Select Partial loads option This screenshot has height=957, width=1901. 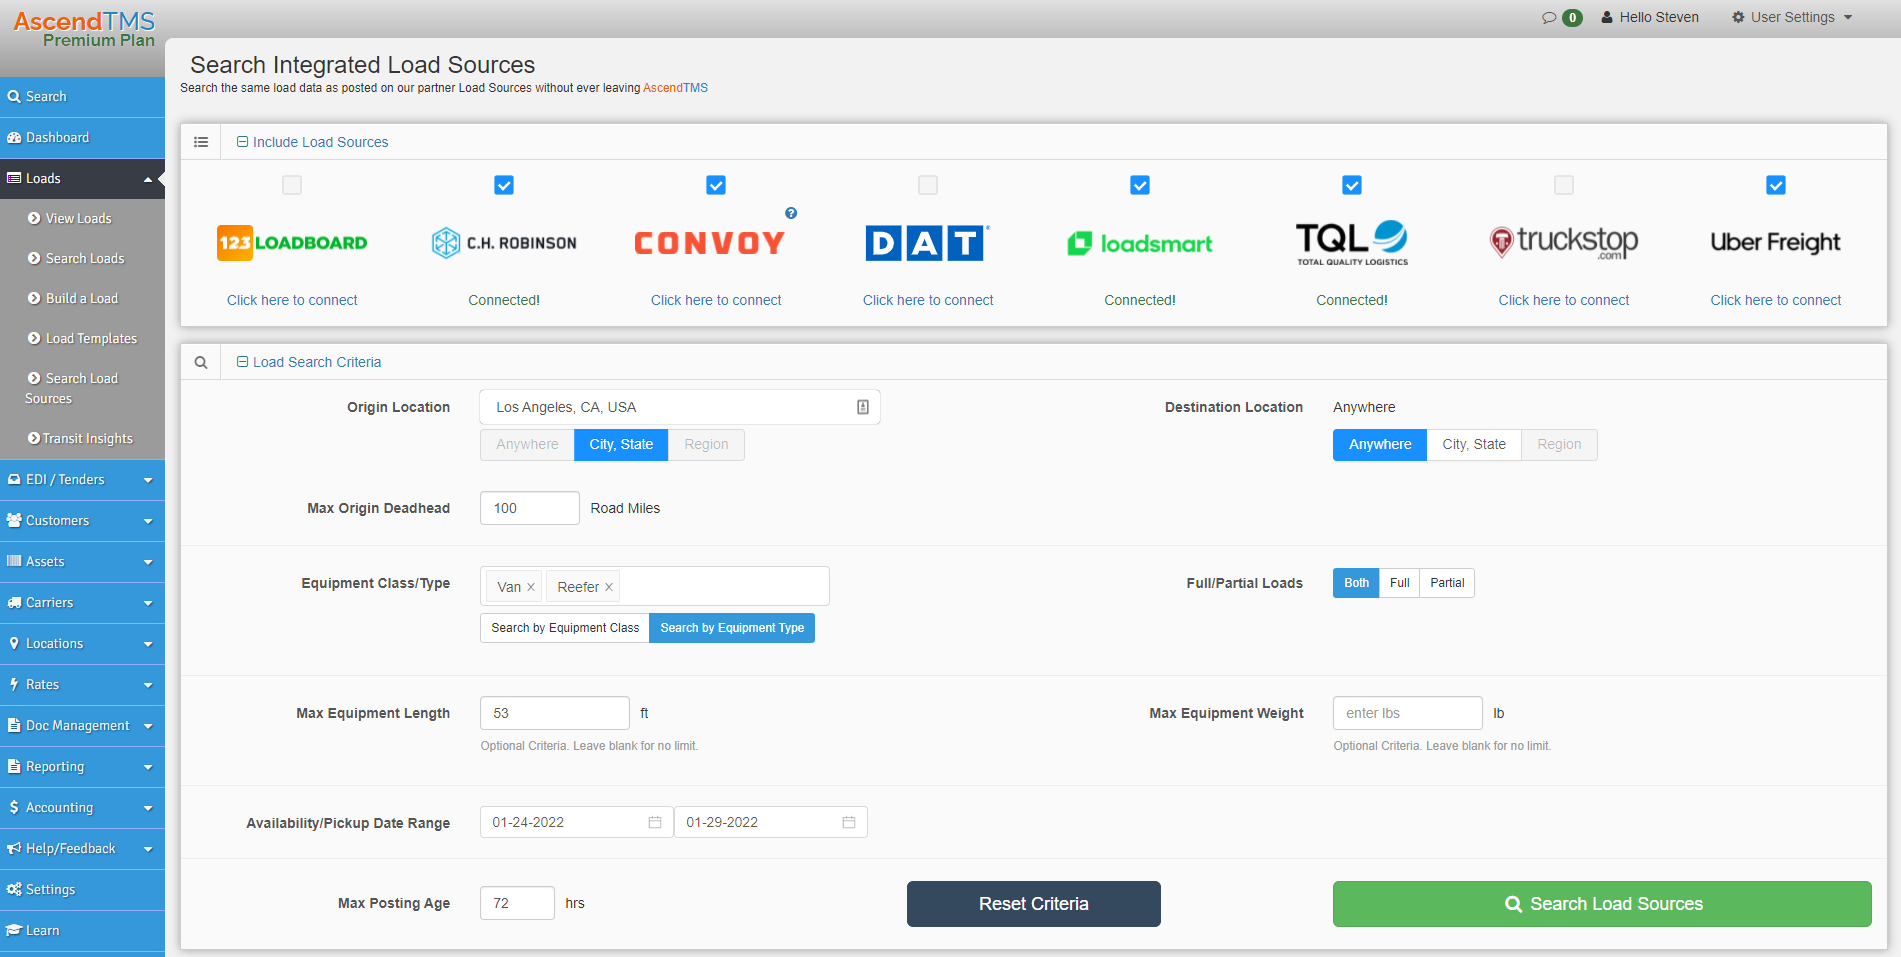click(x=1447, y=583)
